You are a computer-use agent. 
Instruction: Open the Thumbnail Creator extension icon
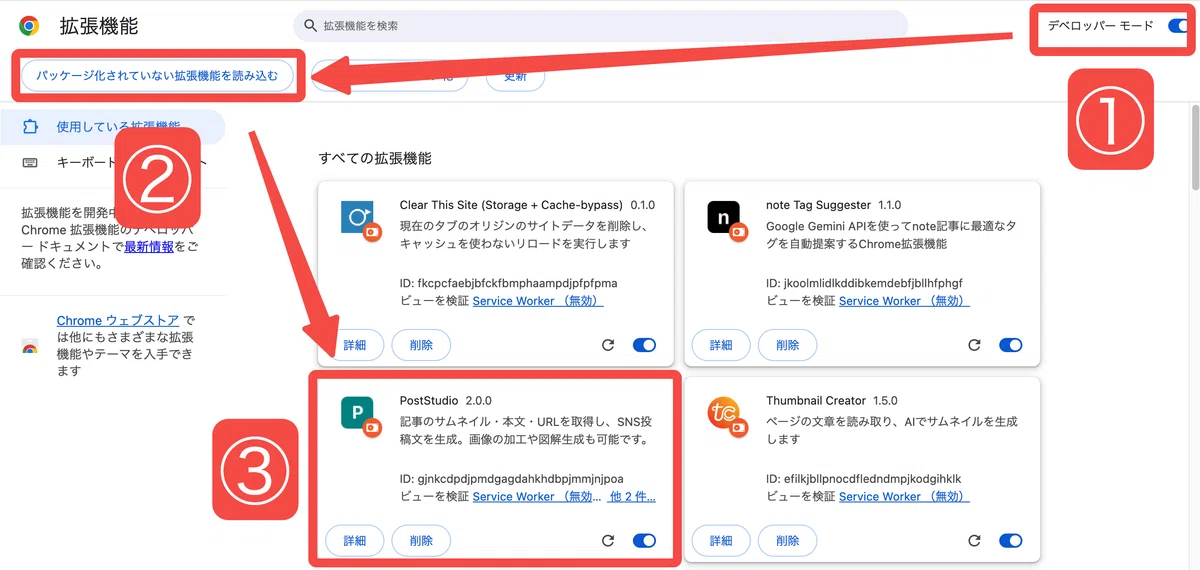click(725, 415)
